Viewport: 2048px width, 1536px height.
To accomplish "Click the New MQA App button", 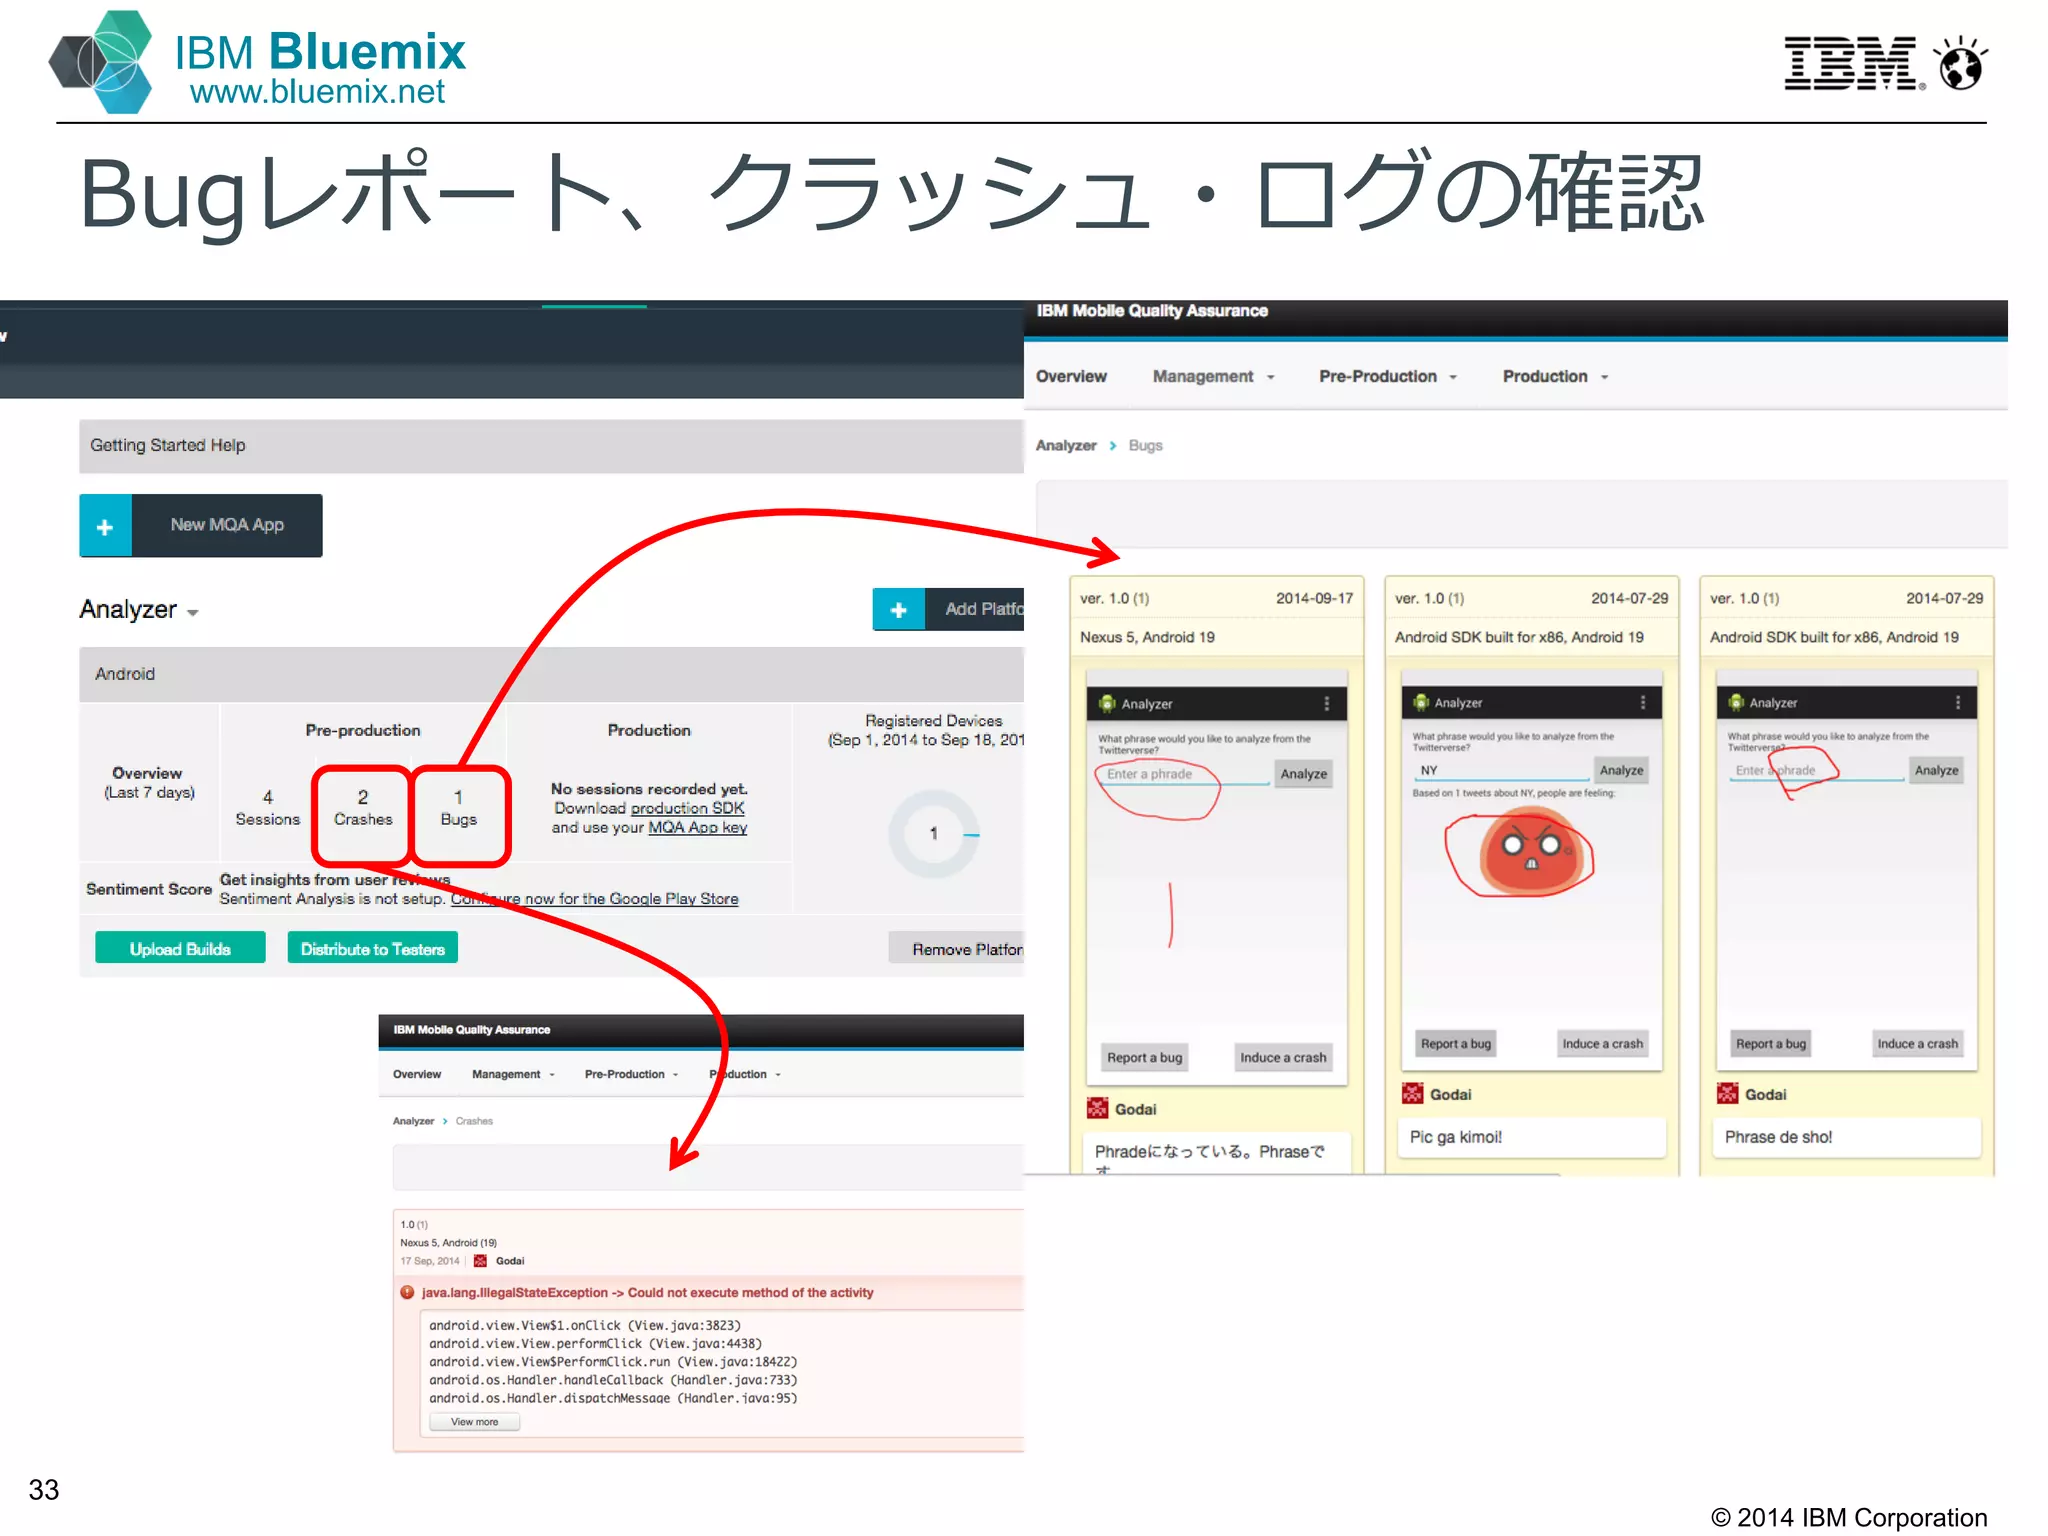I will coord(201,526).
